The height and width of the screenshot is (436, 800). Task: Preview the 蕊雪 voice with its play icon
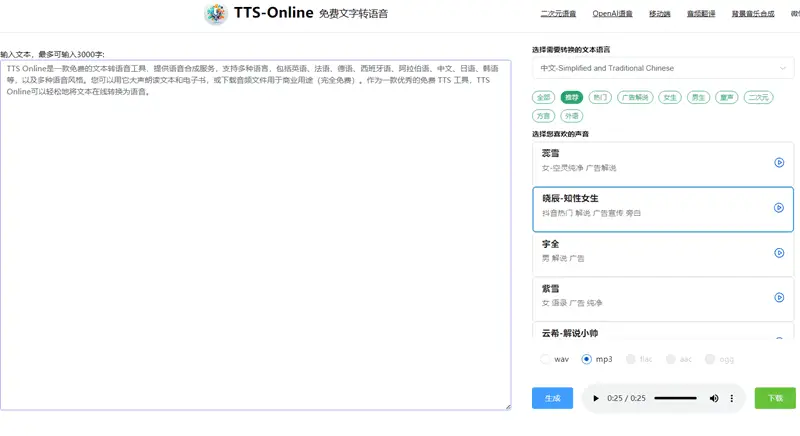(x=779, y=162)
